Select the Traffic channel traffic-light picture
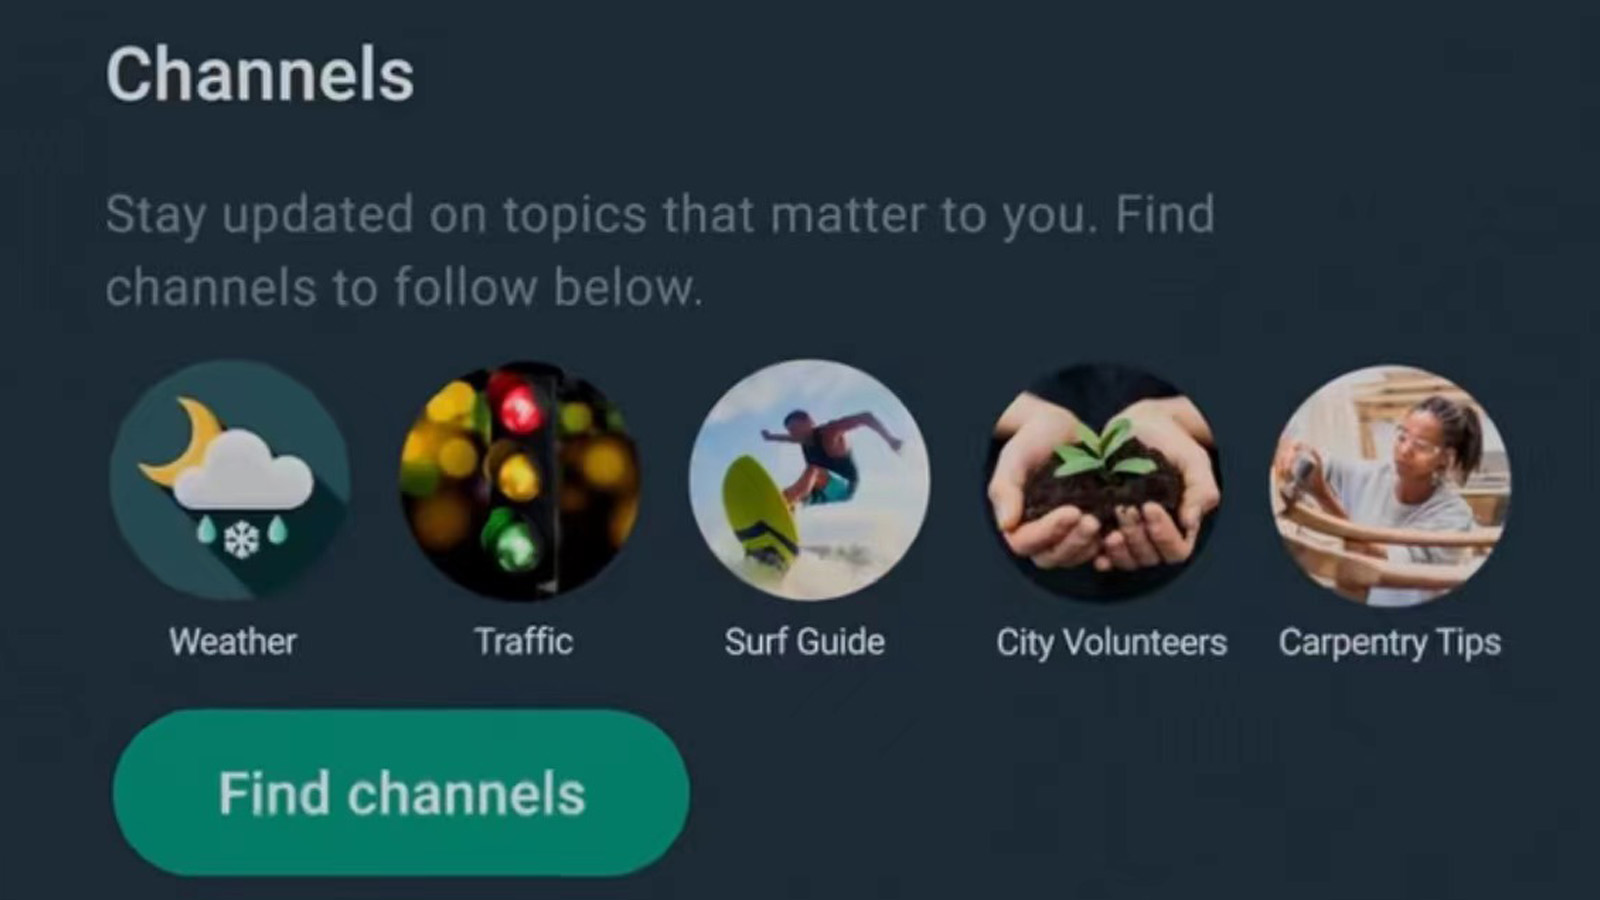Viewport: 1600px width, 900px height. click(x=520, y=481)
